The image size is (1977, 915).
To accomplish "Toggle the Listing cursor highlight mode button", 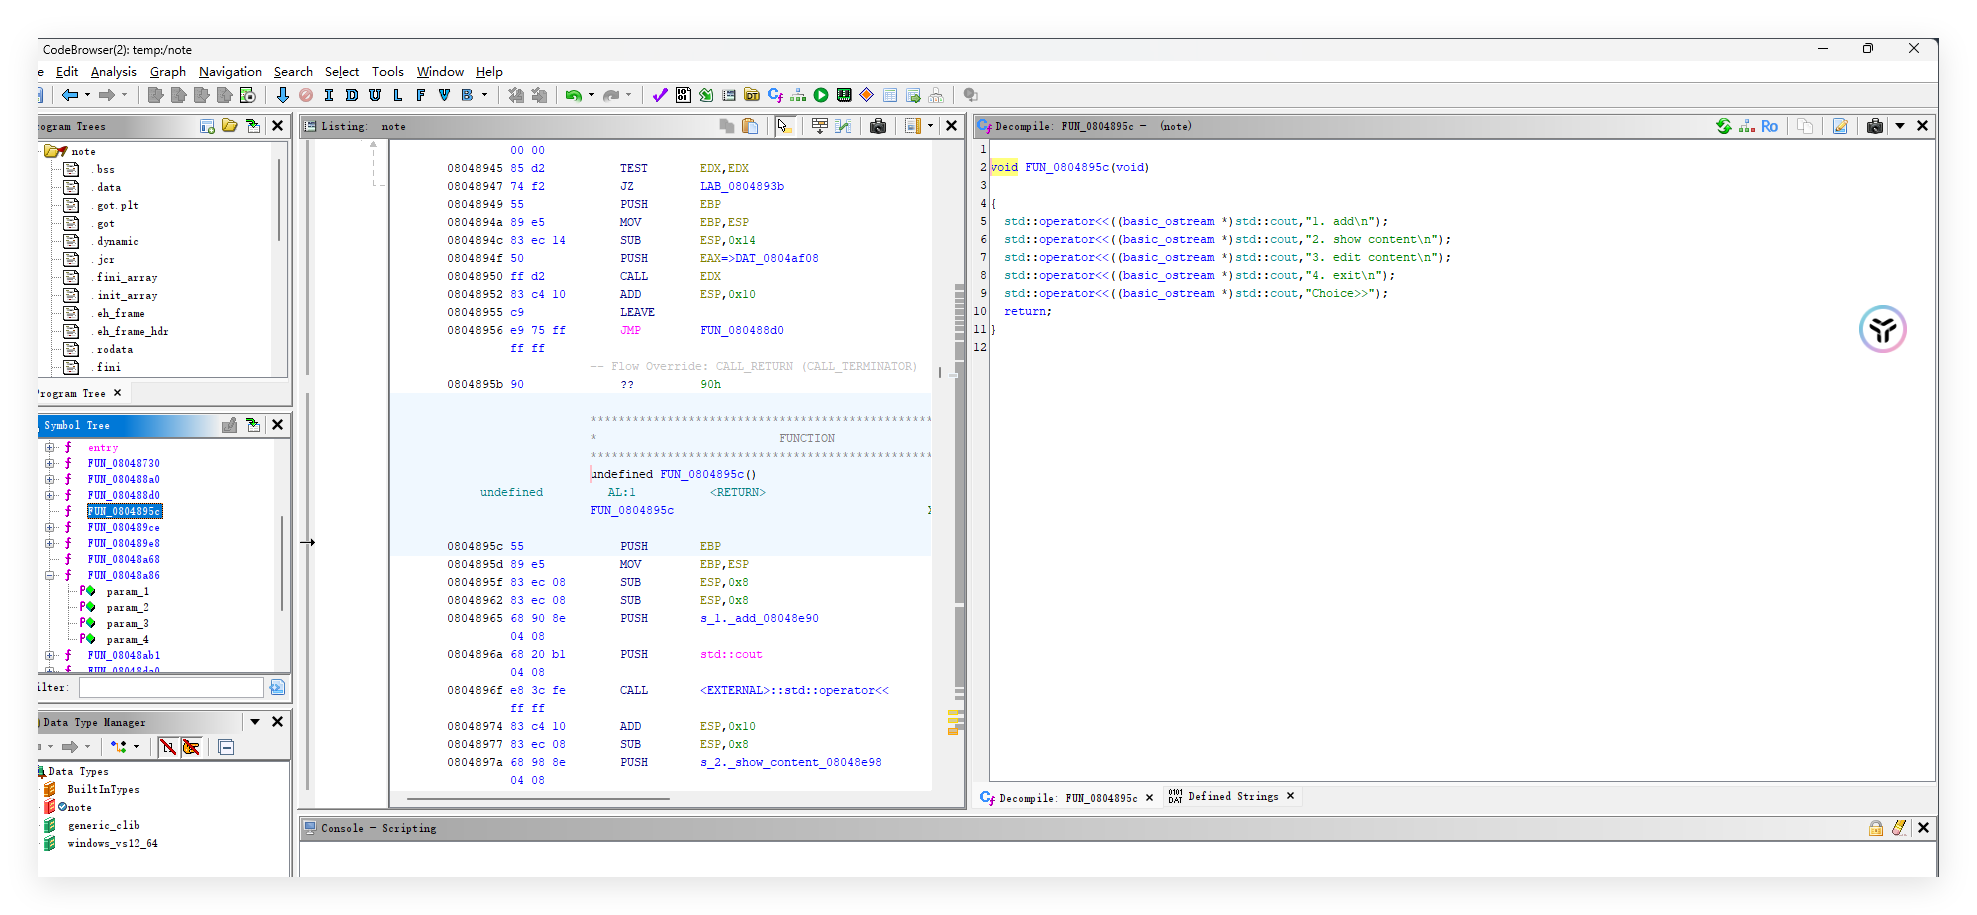I will 784,126.
